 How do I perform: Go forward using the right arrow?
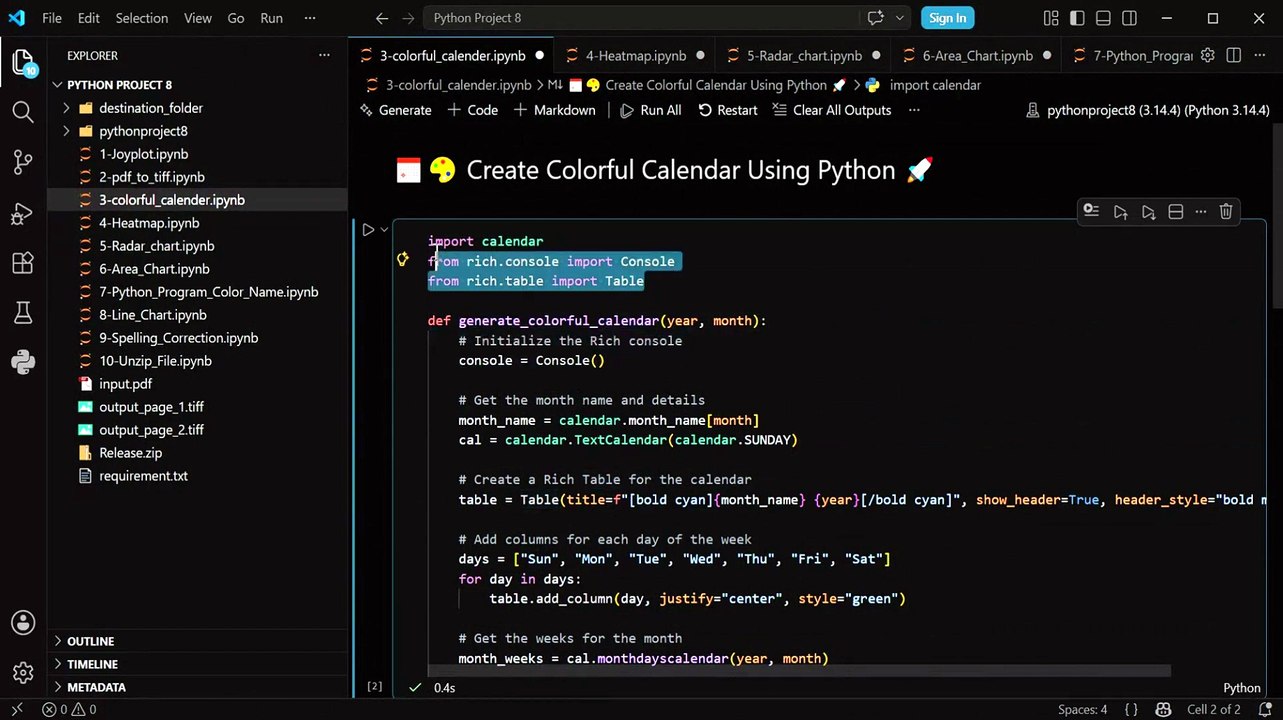click(x=410, y=18)
